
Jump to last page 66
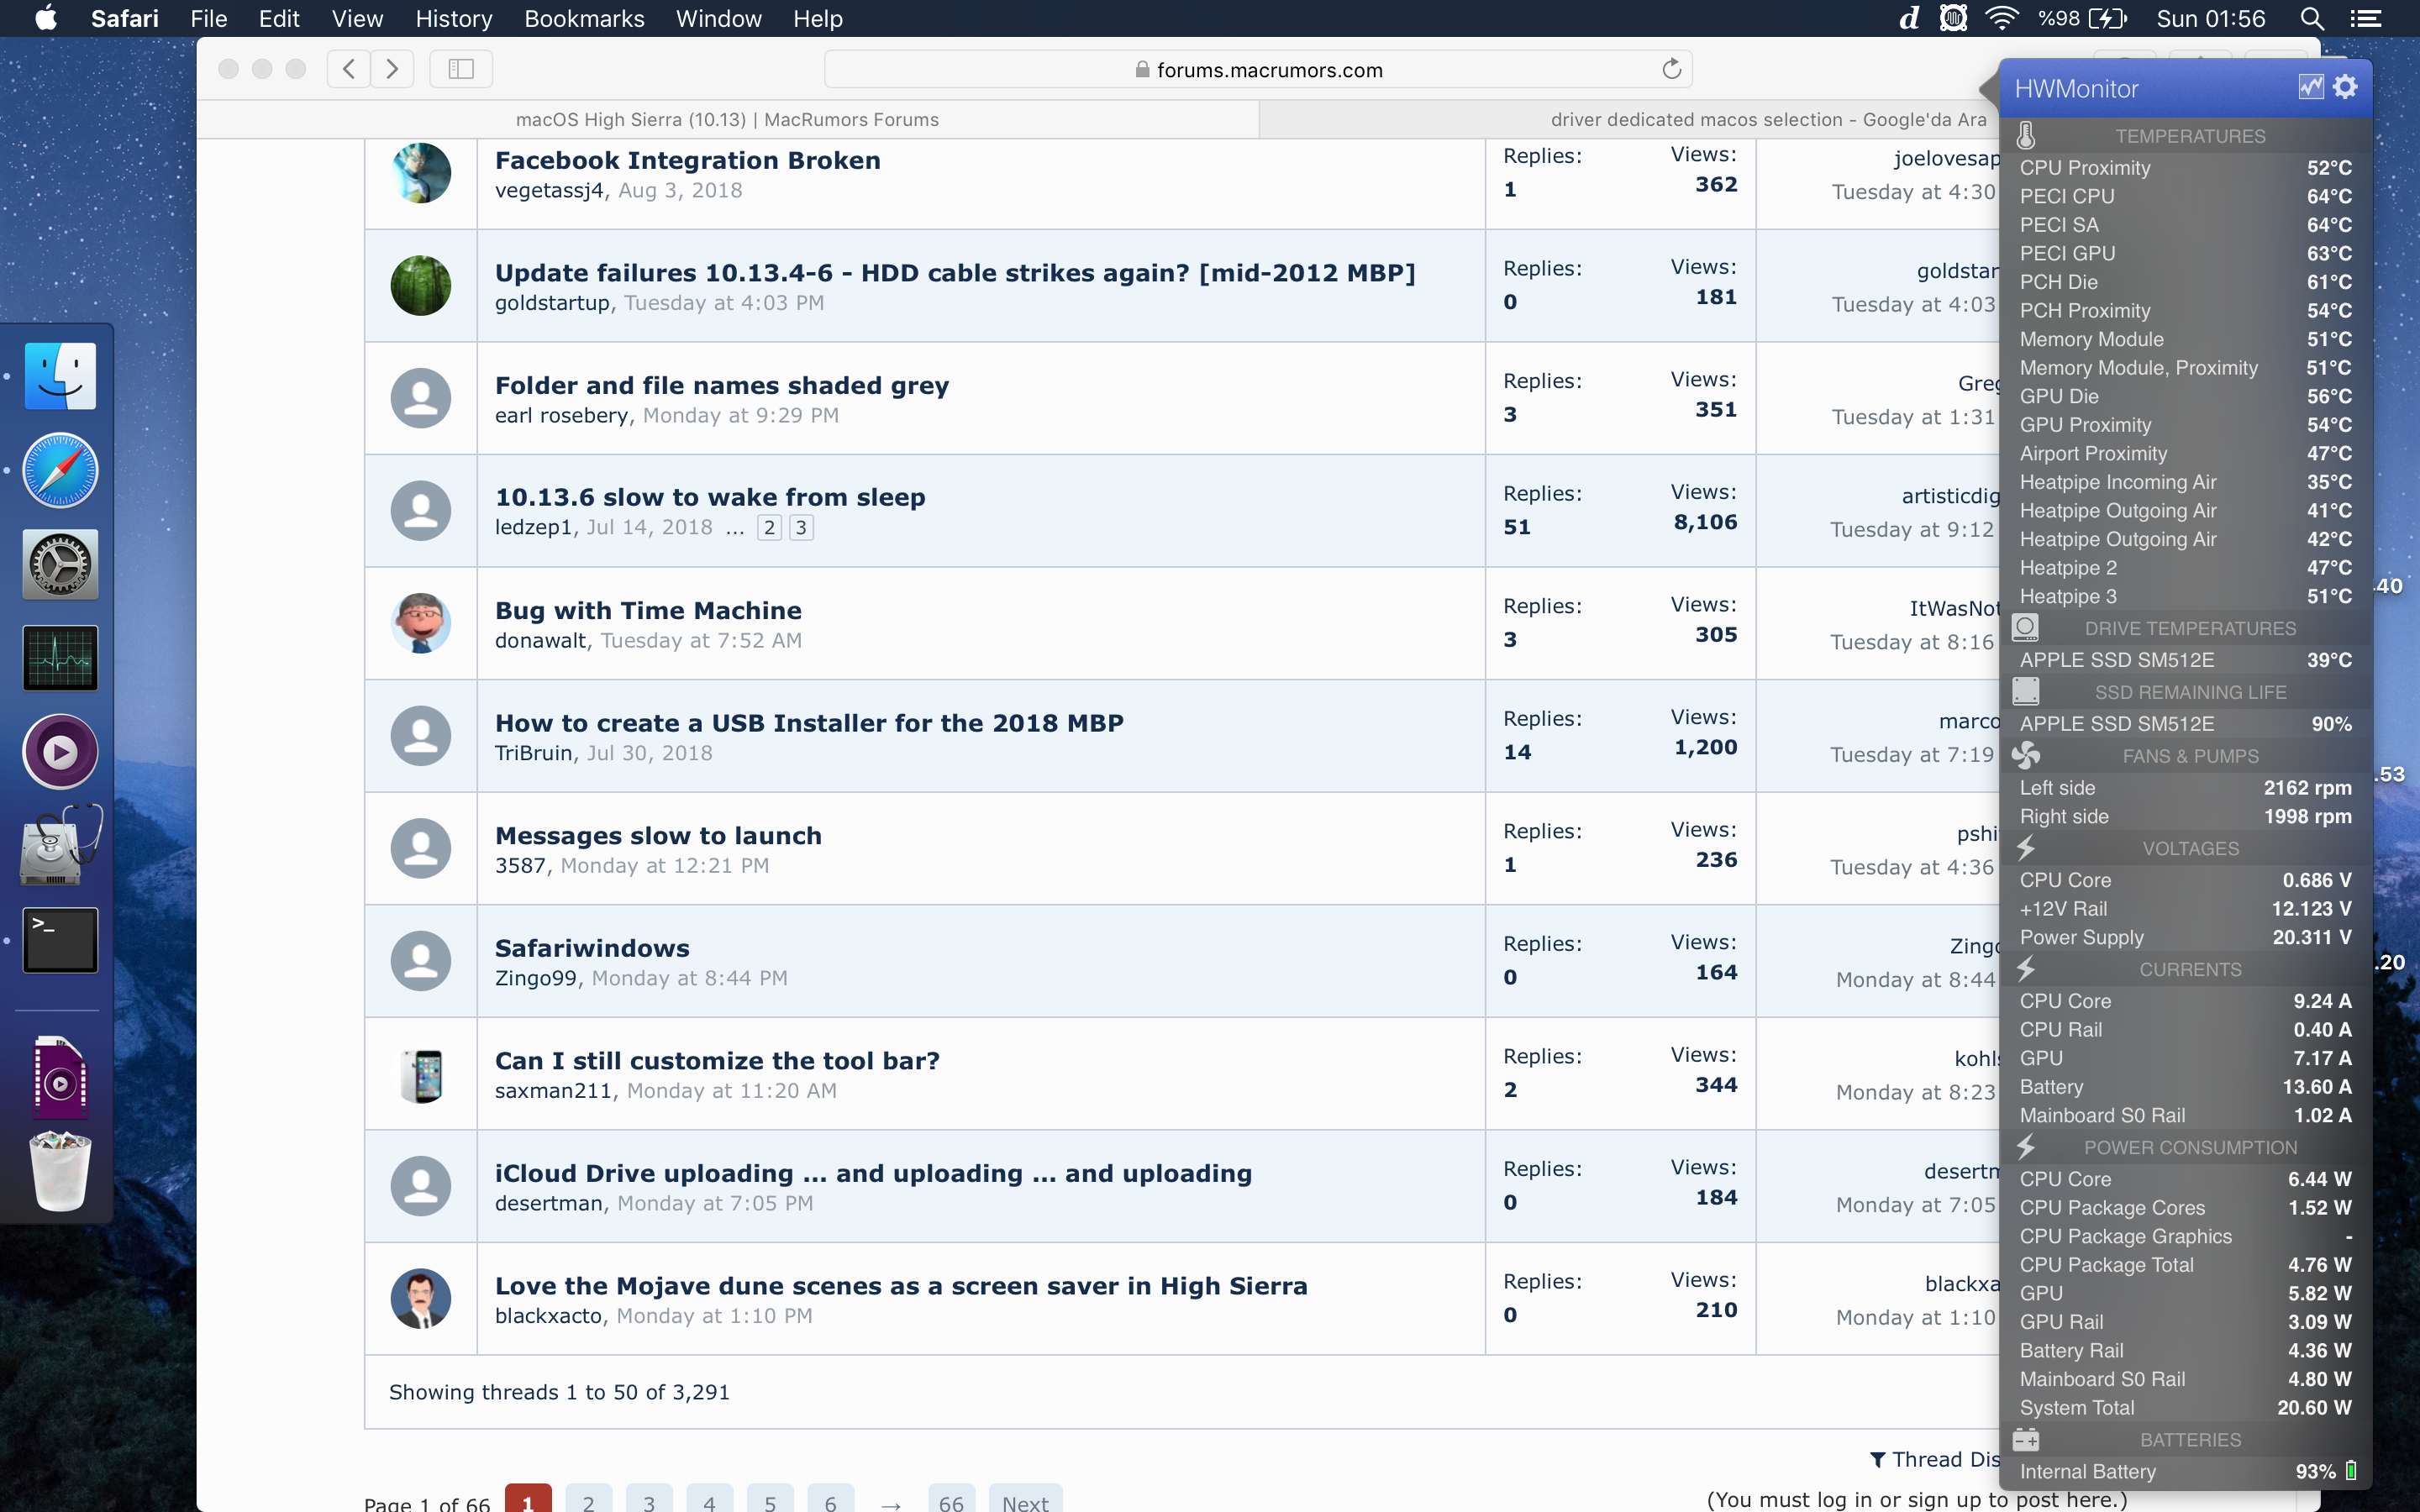point(951,1499)
